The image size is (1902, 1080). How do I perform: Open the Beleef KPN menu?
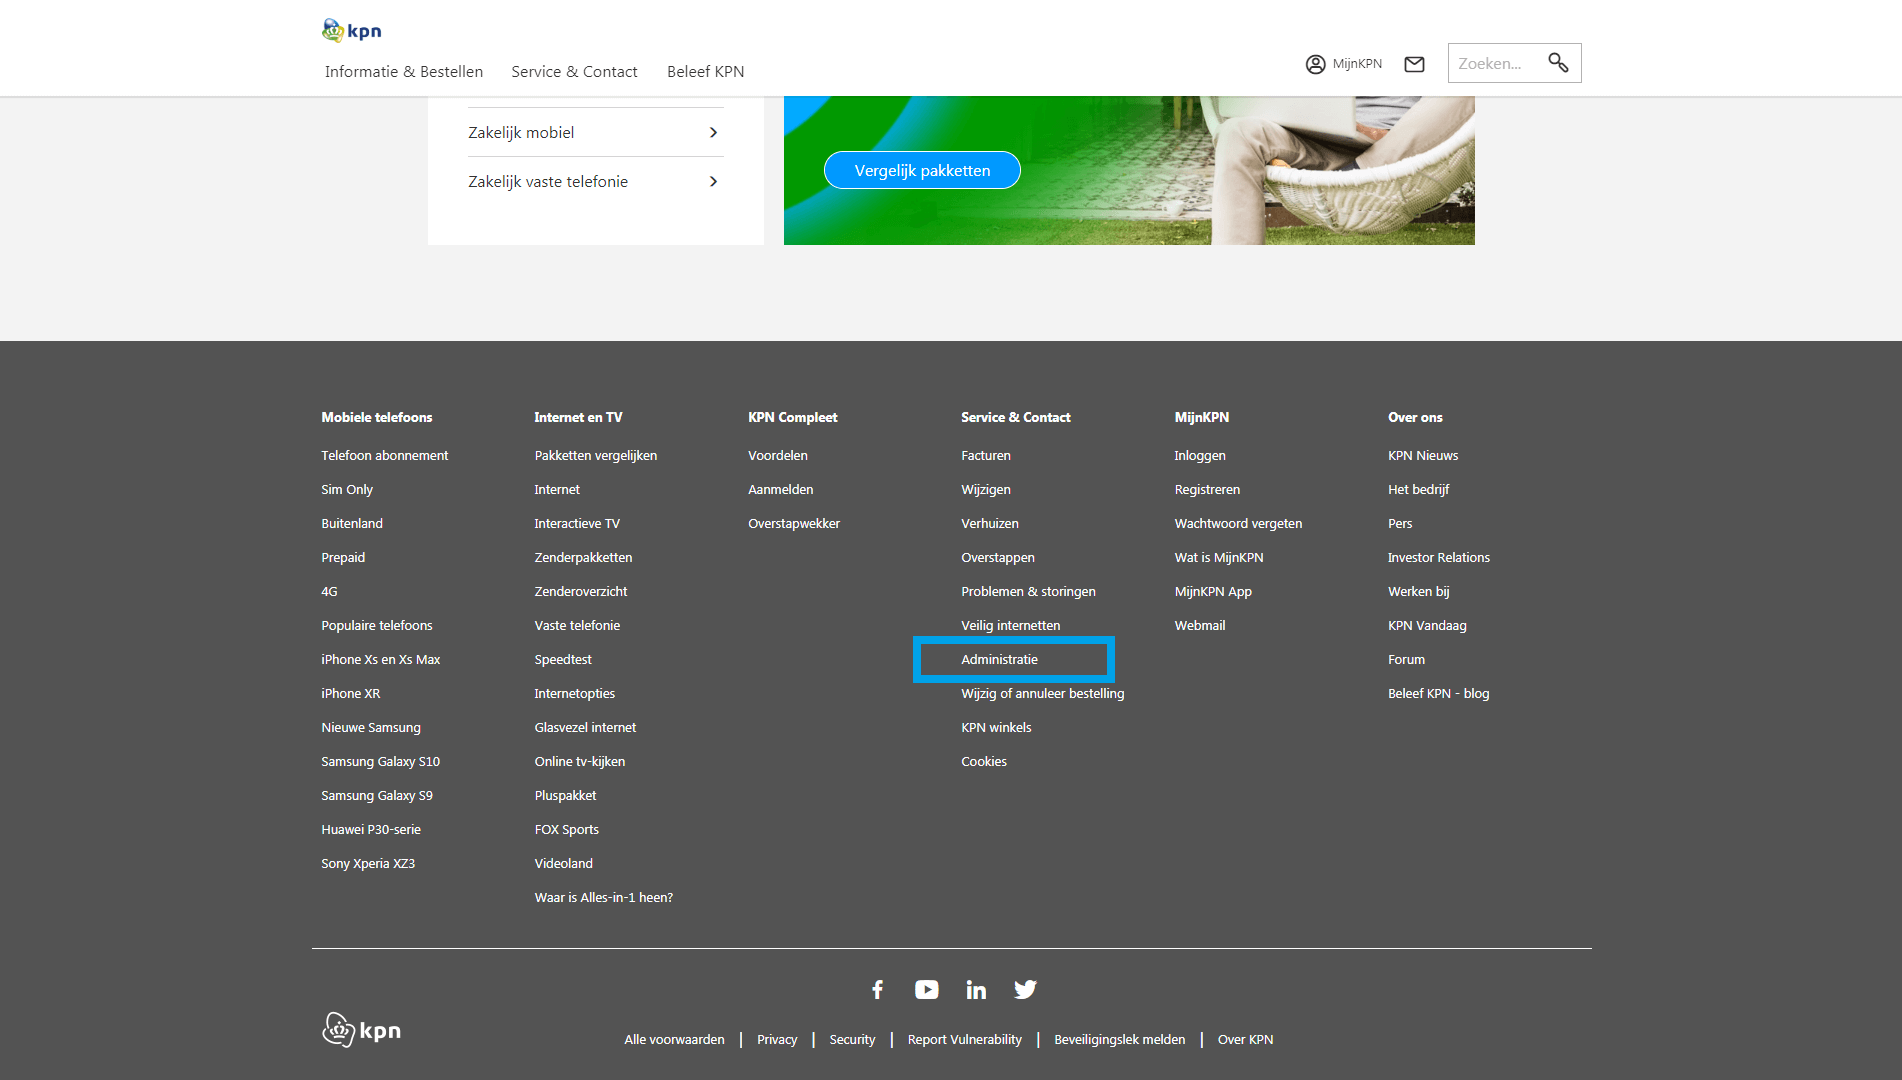[x=706, y=71]
